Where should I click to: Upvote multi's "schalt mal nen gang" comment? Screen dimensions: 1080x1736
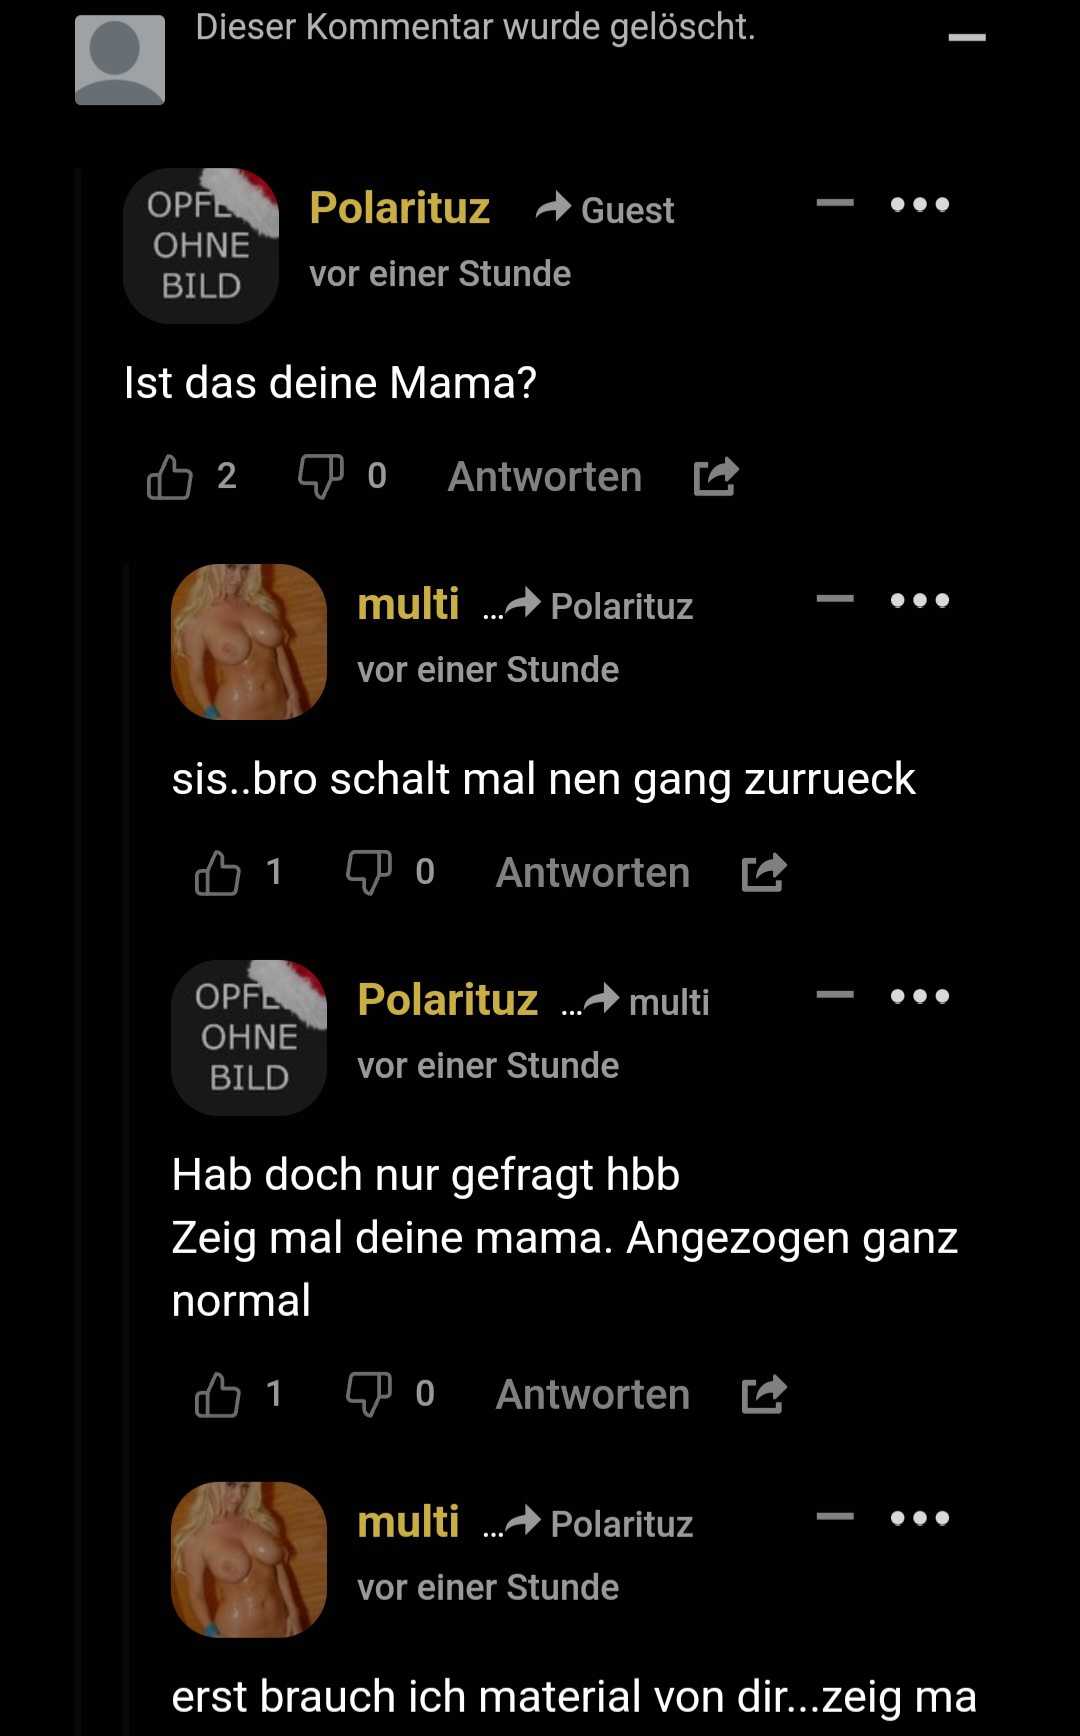pyautogui.click(x=217, y=873)
